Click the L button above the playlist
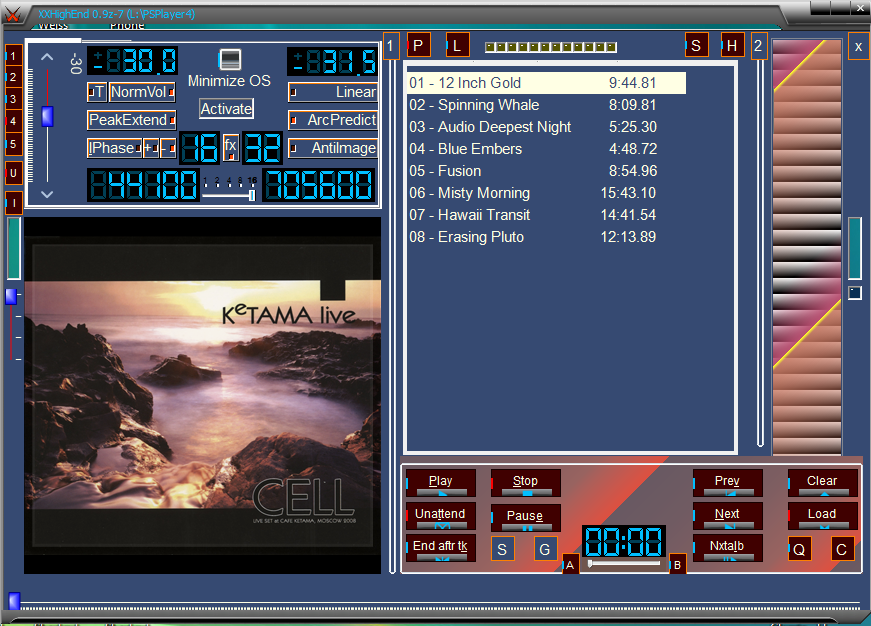The image size is (871, 626). [x=457, y=46]
